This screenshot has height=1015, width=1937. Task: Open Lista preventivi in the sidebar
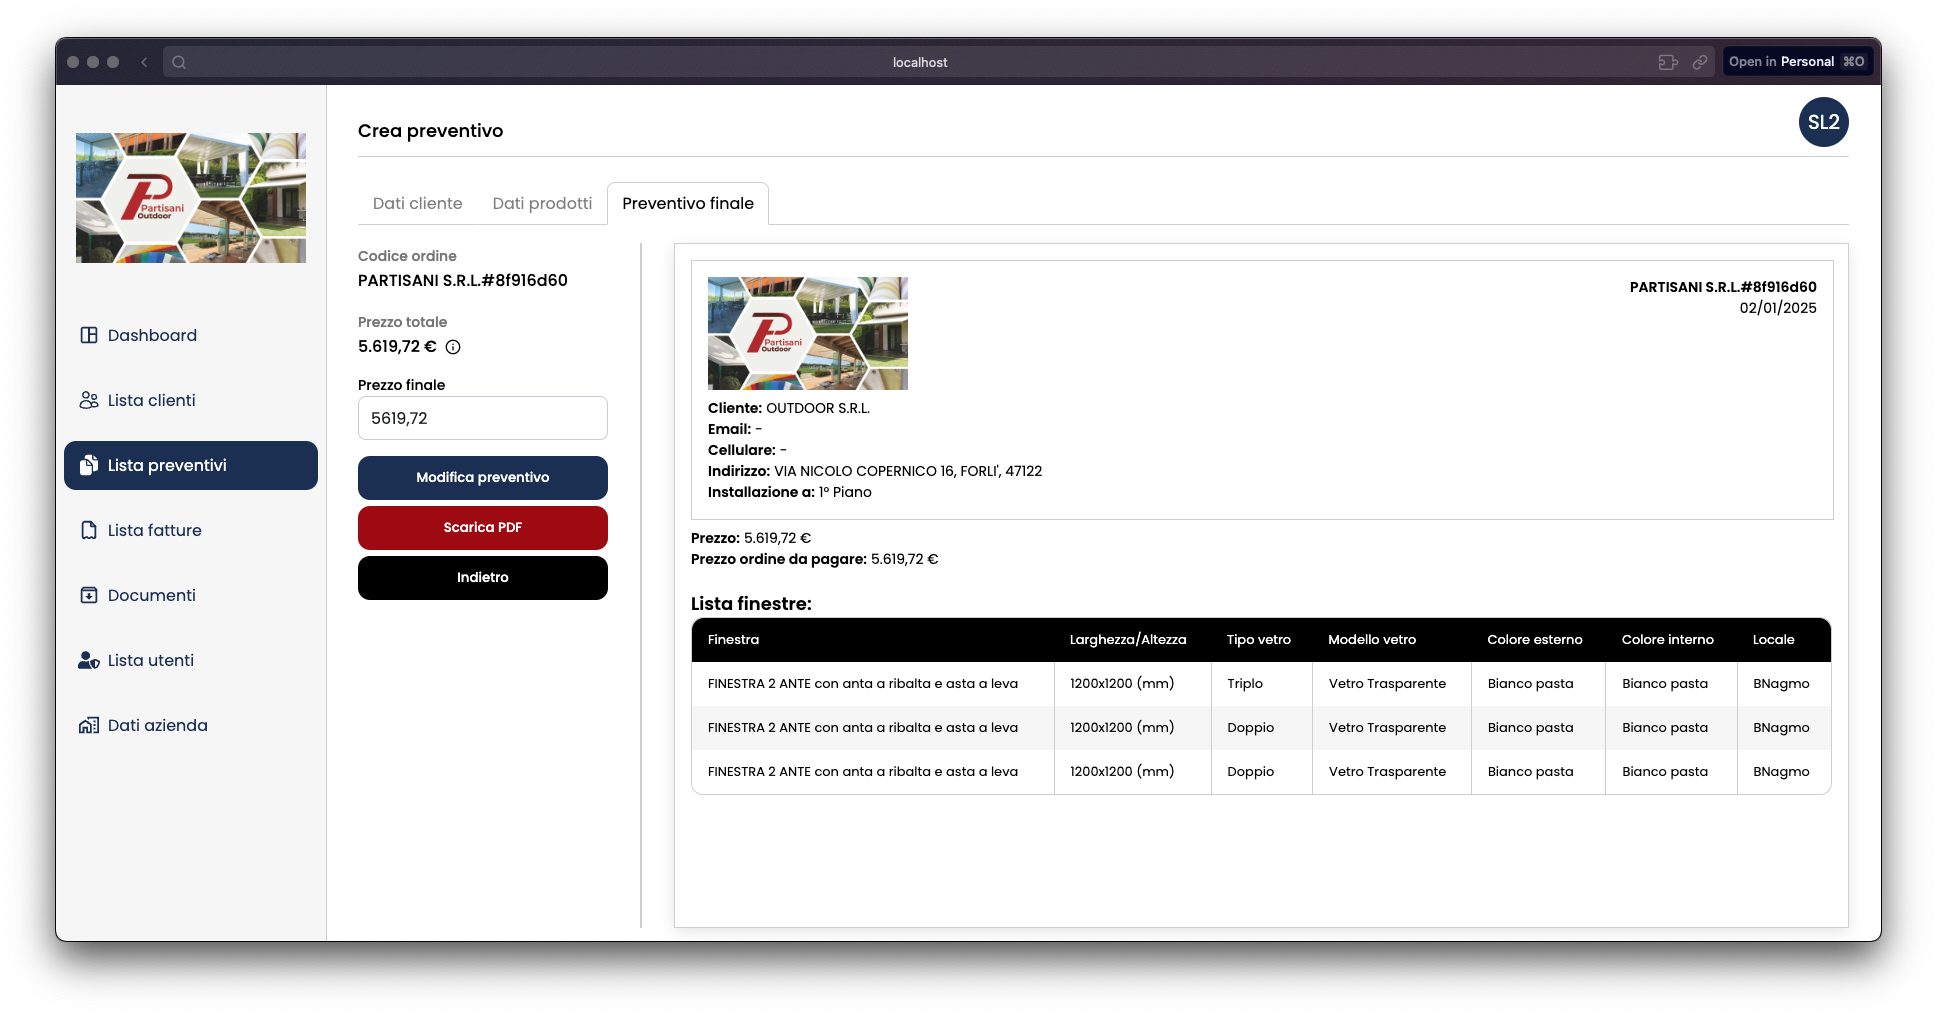point(191,465)
